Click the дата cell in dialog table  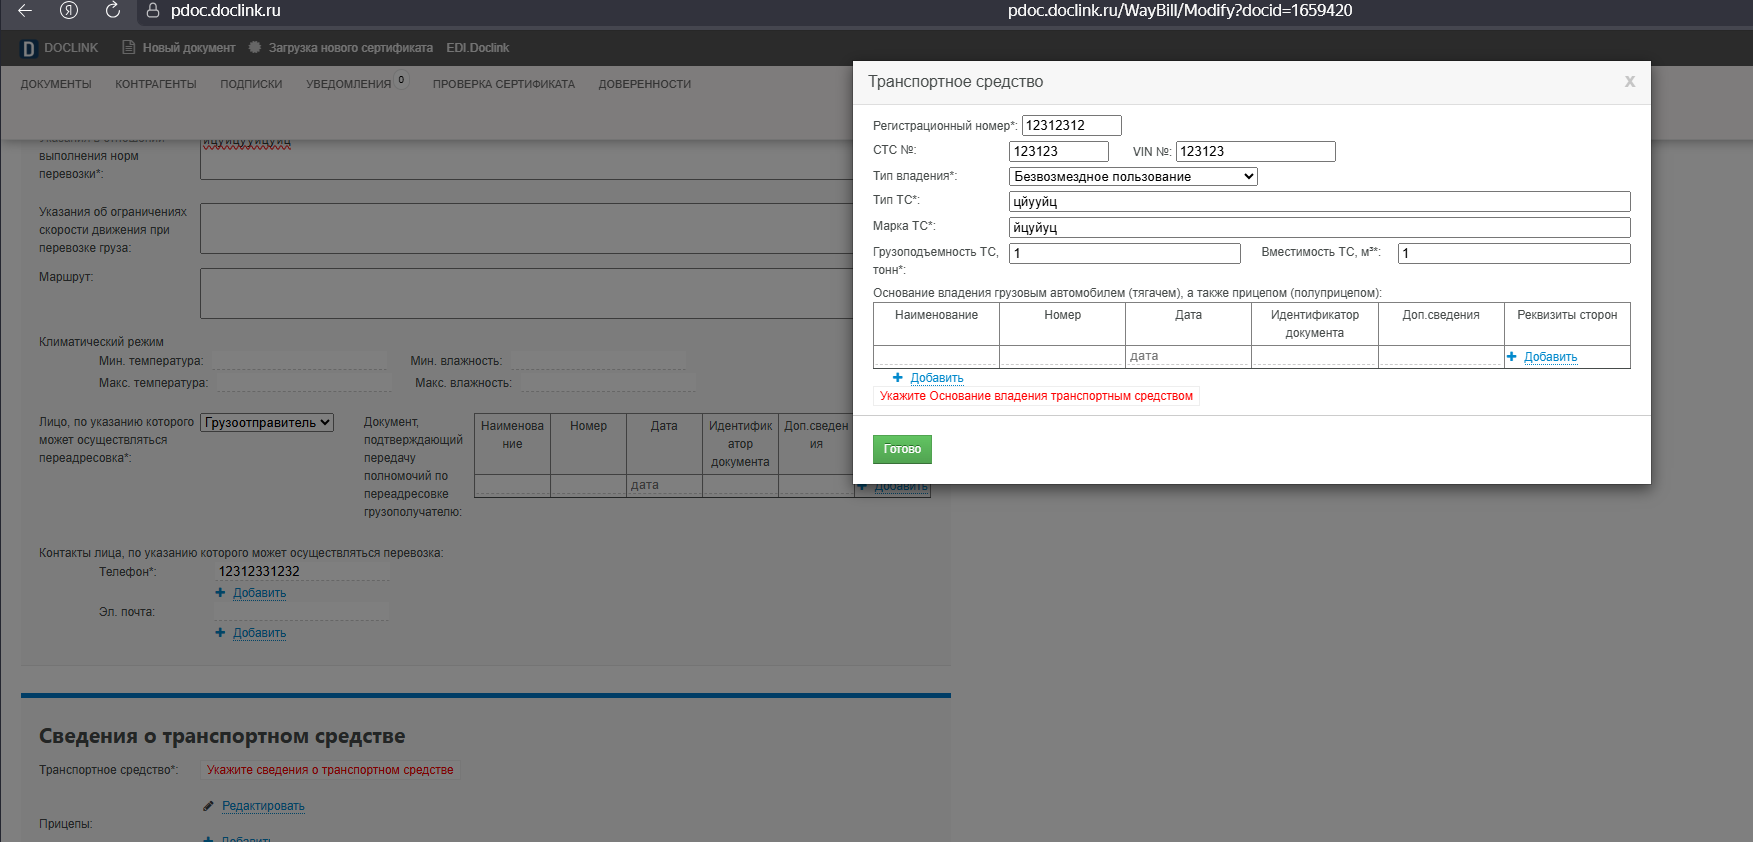pyautogui.click(x=1188, y=356)
